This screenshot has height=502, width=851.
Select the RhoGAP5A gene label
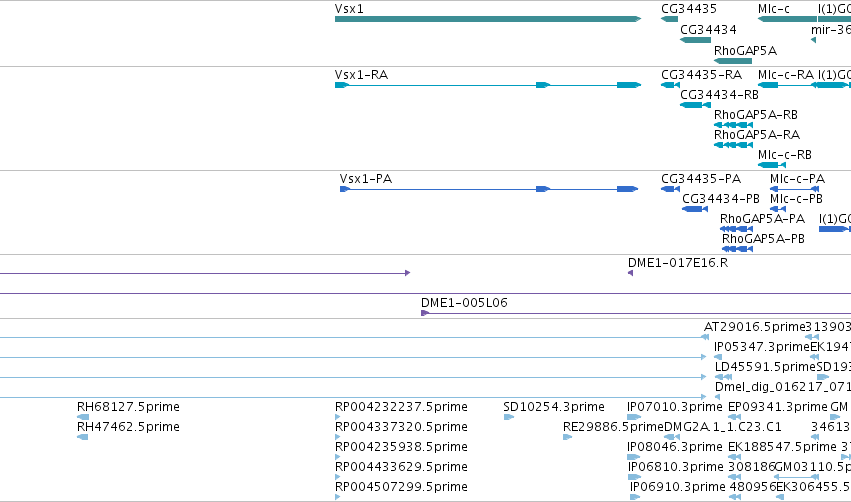745,50
